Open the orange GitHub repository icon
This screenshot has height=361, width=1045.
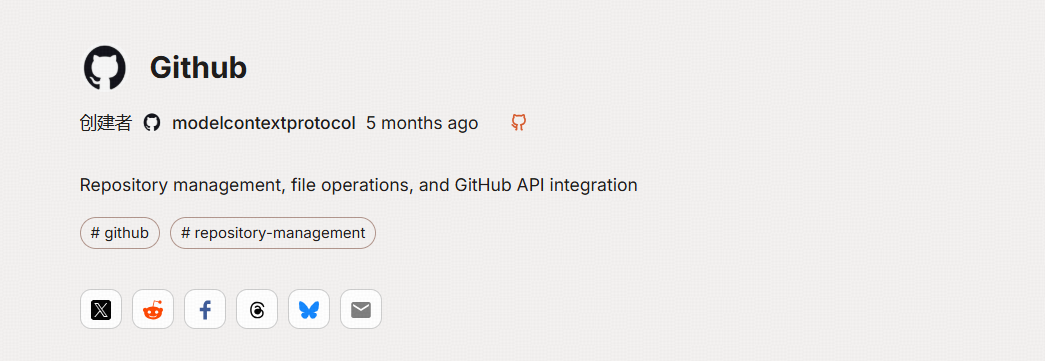point(519,123)
